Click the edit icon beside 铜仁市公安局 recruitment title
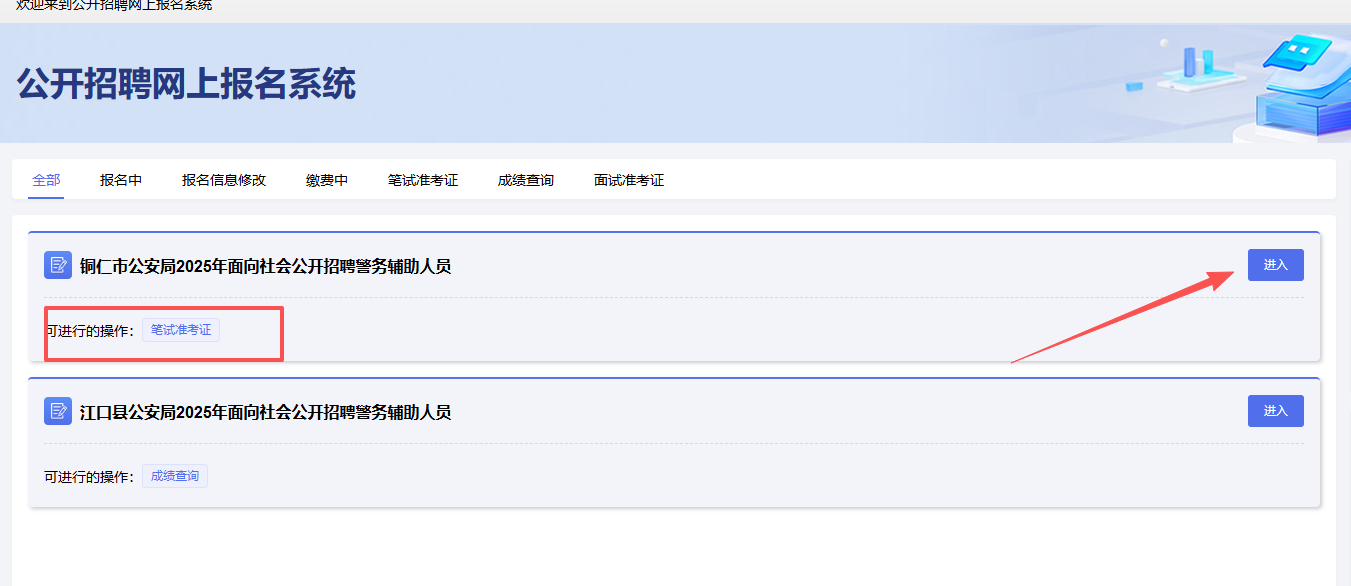 [x=58, y=265]
